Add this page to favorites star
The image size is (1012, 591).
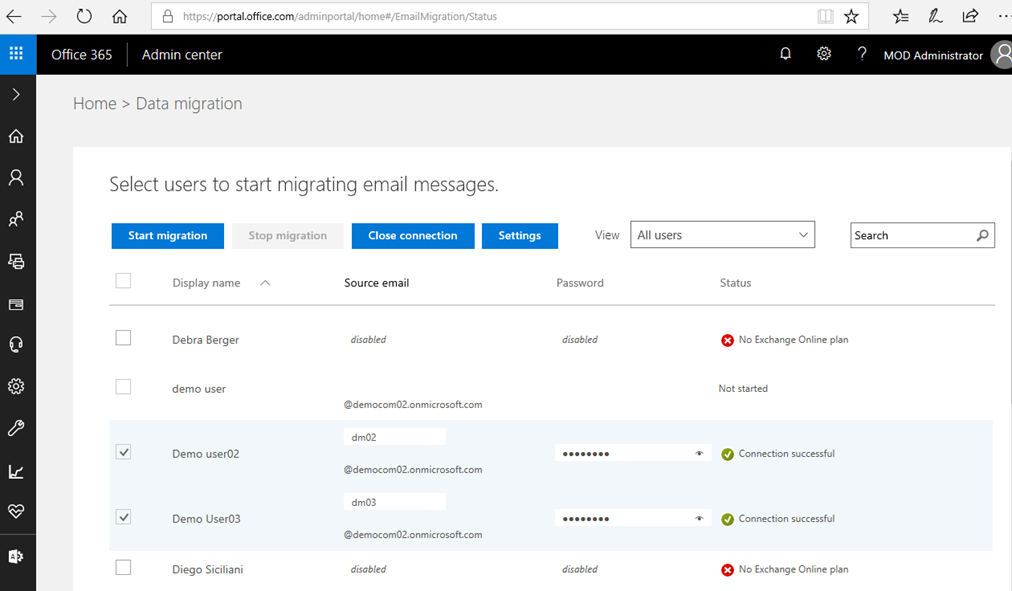pyautogui.click(x=851, y=16)
